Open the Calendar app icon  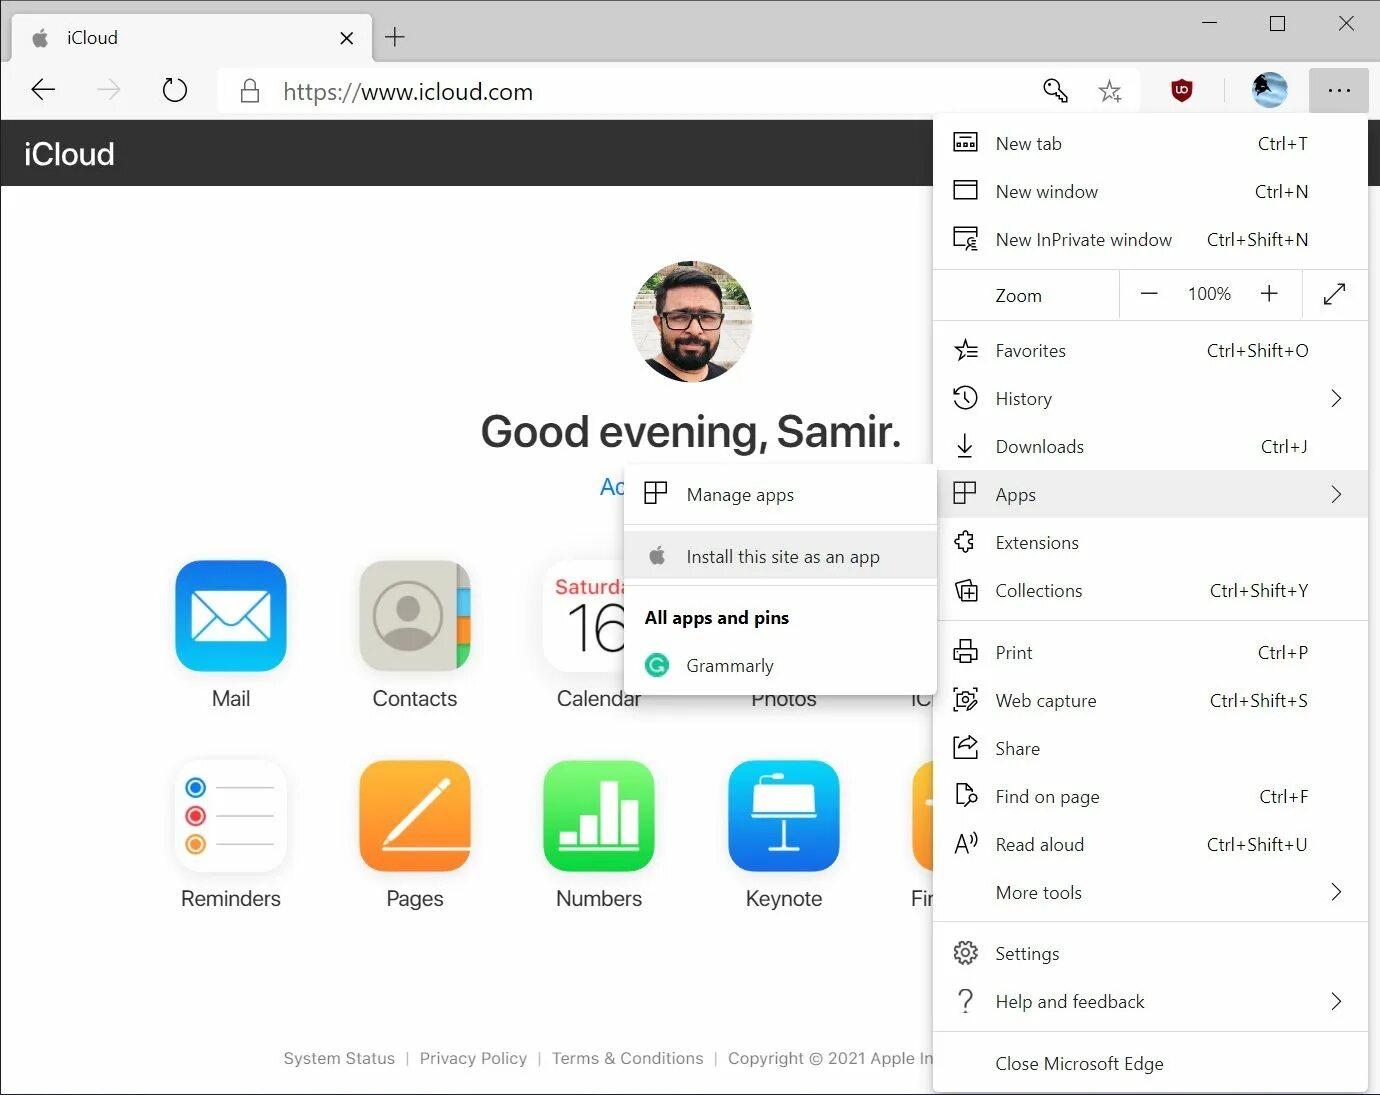pos(584,616)
